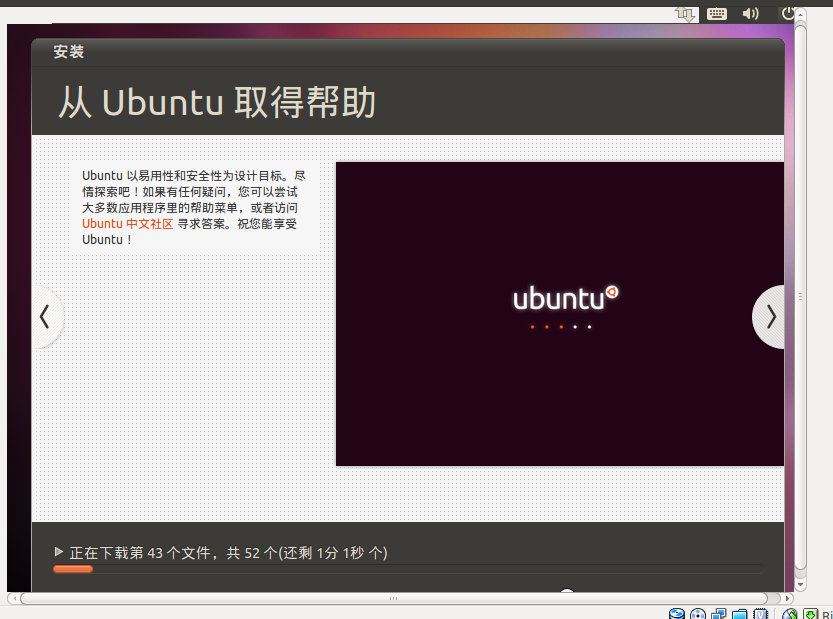Click the VirtualBox hard disk status icon
The image size is (833, 619).
click(677, 614)
